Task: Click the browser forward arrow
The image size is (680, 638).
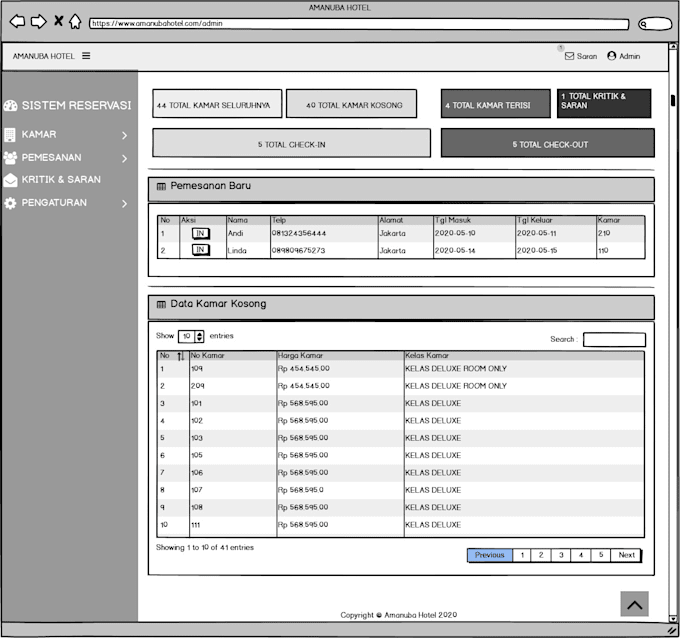Action: coord(39,21)
